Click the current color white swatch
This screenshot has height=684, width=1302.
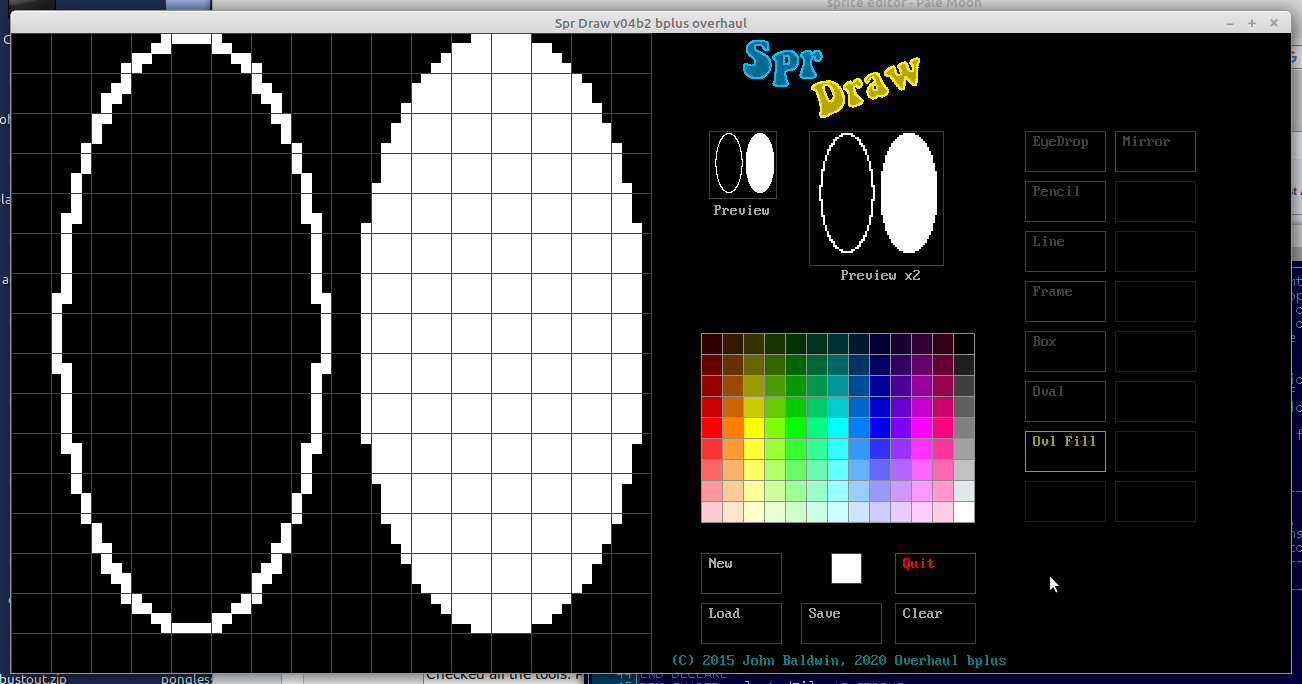tap(846, 568)
